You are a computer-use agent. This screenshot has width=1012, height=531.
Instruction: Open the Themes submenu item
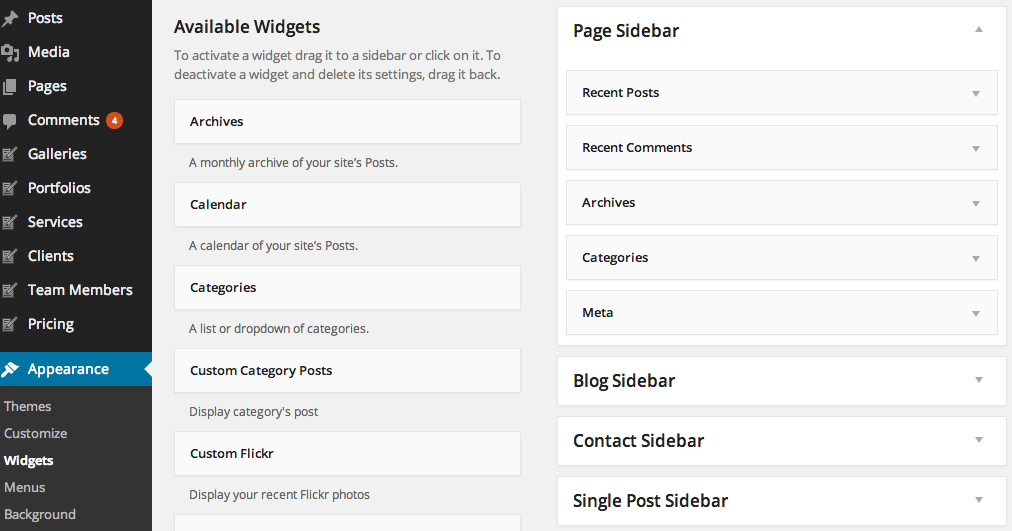tap(28, 406)
